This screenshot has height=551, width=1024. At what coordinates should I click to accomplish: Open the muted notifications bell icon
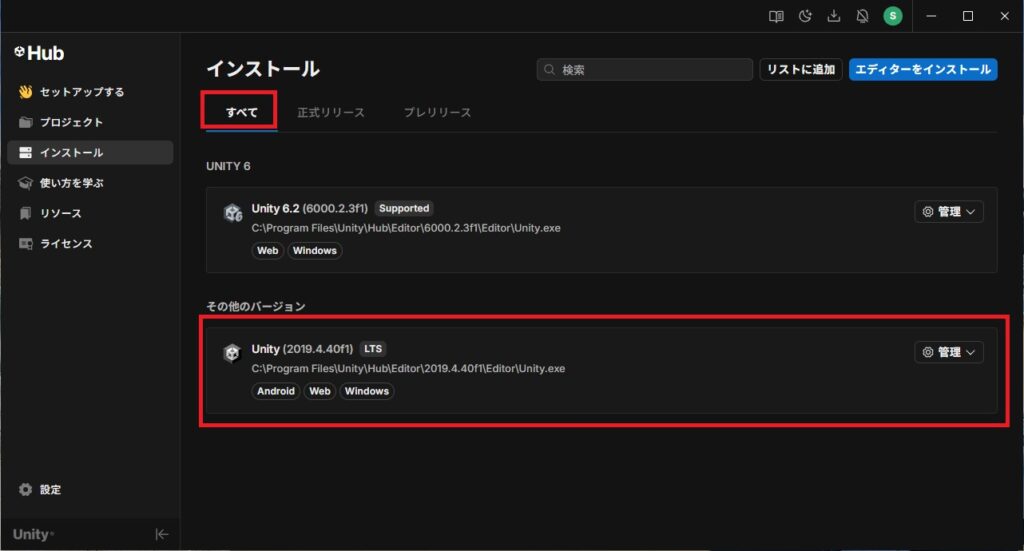tap(863, 16)
